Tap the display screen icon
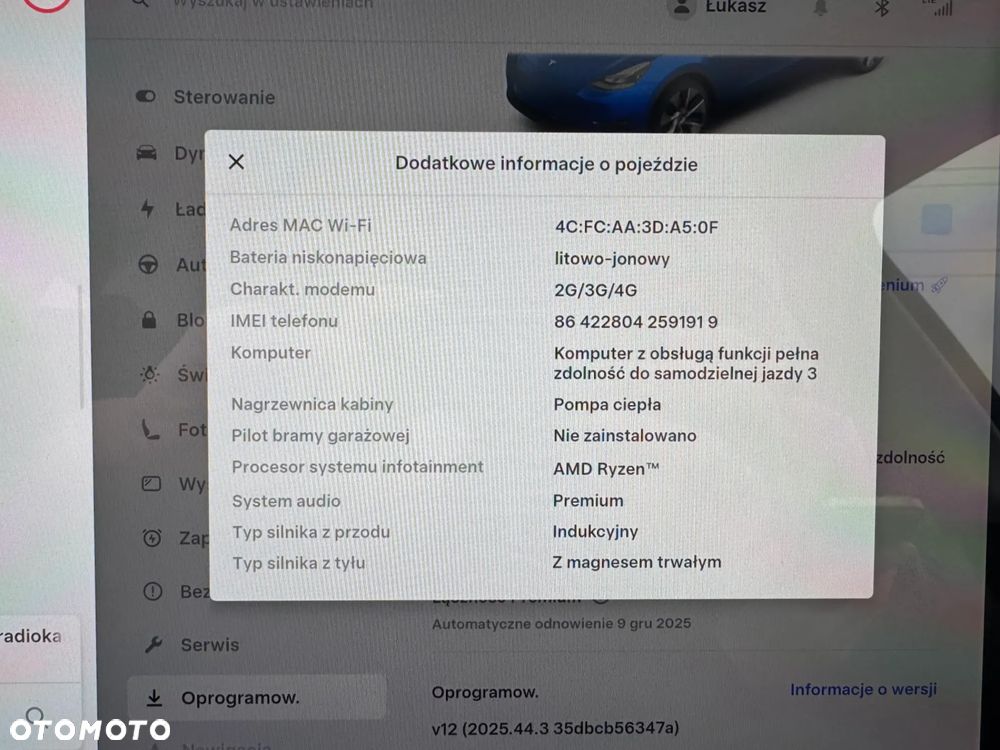The height and width of the screenshot is (750, 1000). click(x=151, y=484)
